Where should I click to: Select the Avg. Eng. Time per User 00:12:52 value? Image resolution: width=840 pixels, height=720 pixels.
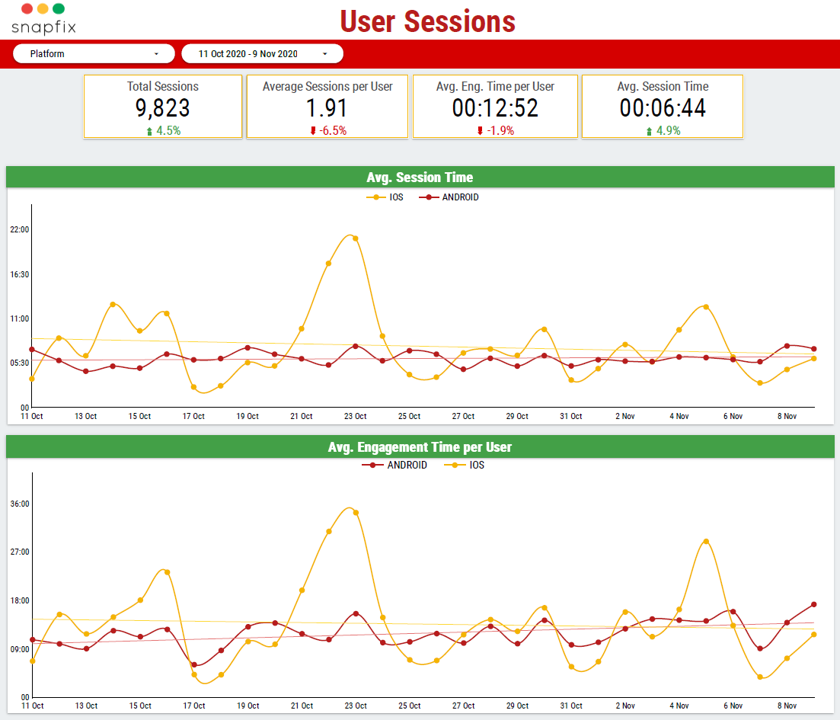(495, 108)
